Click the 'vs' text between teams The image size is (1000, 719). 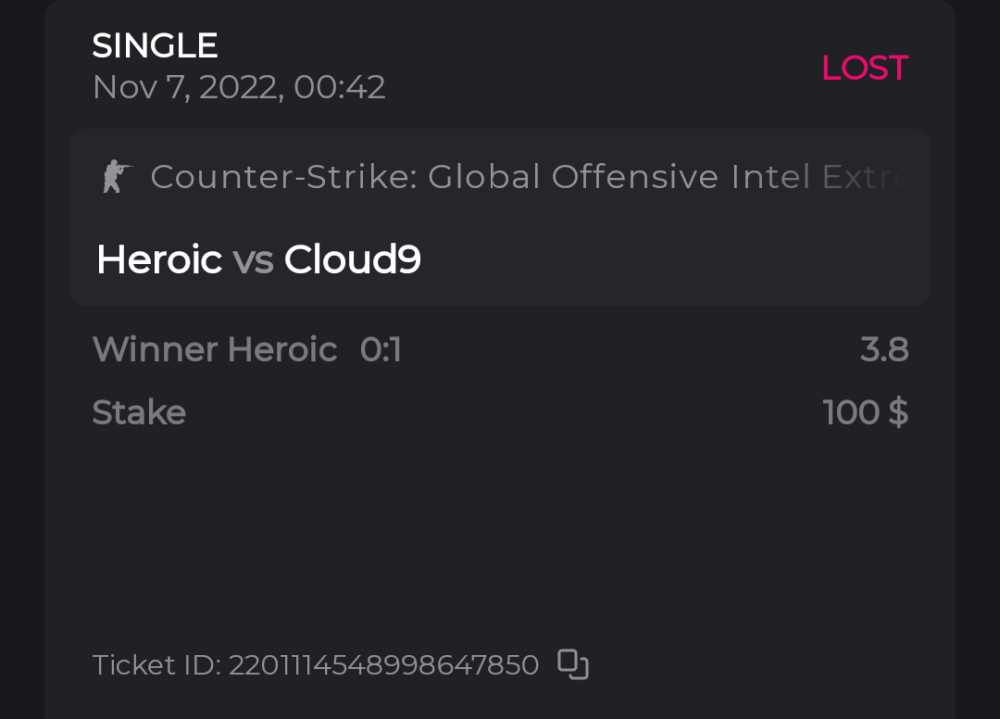click(x=253, y=261)
